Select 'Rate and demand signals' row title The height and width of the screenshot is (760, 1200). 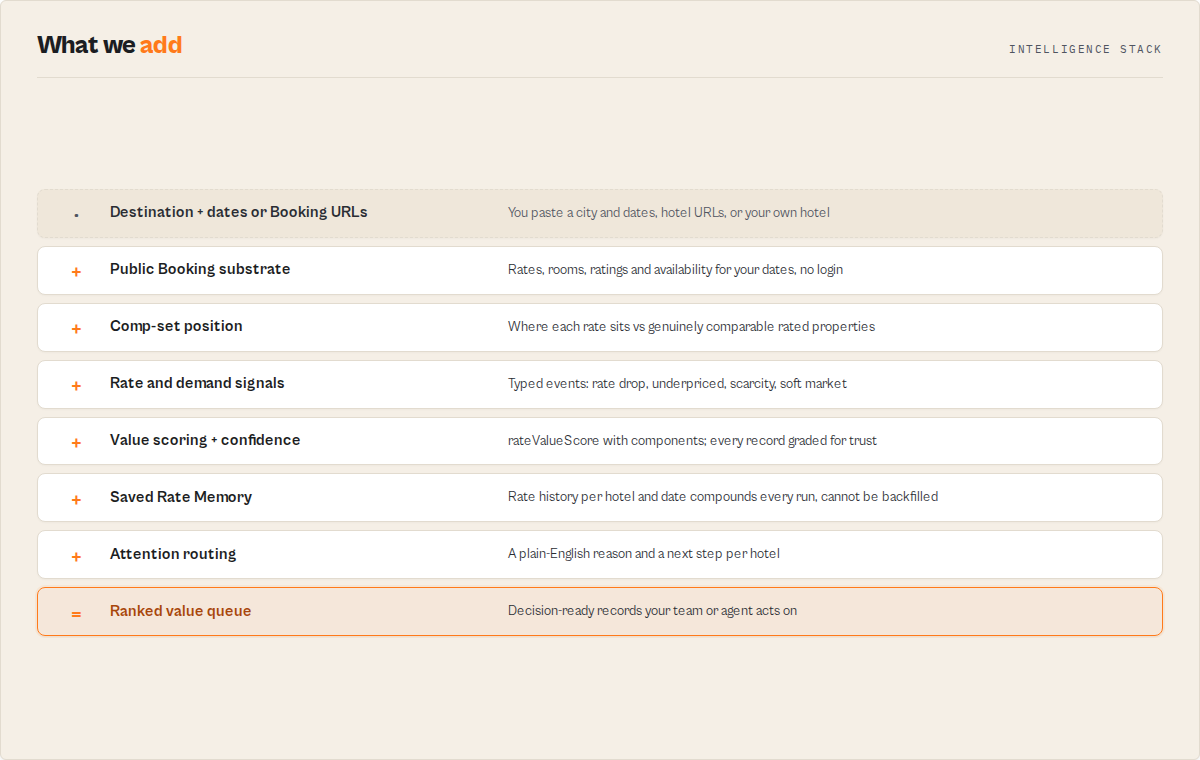pyautogui.click(x=197, y=383)
